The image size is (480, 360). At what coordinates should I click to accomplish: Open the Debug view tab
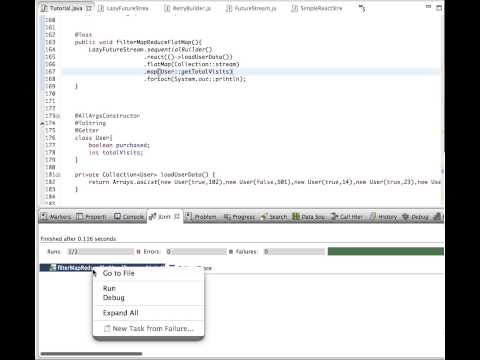[415, 217]
